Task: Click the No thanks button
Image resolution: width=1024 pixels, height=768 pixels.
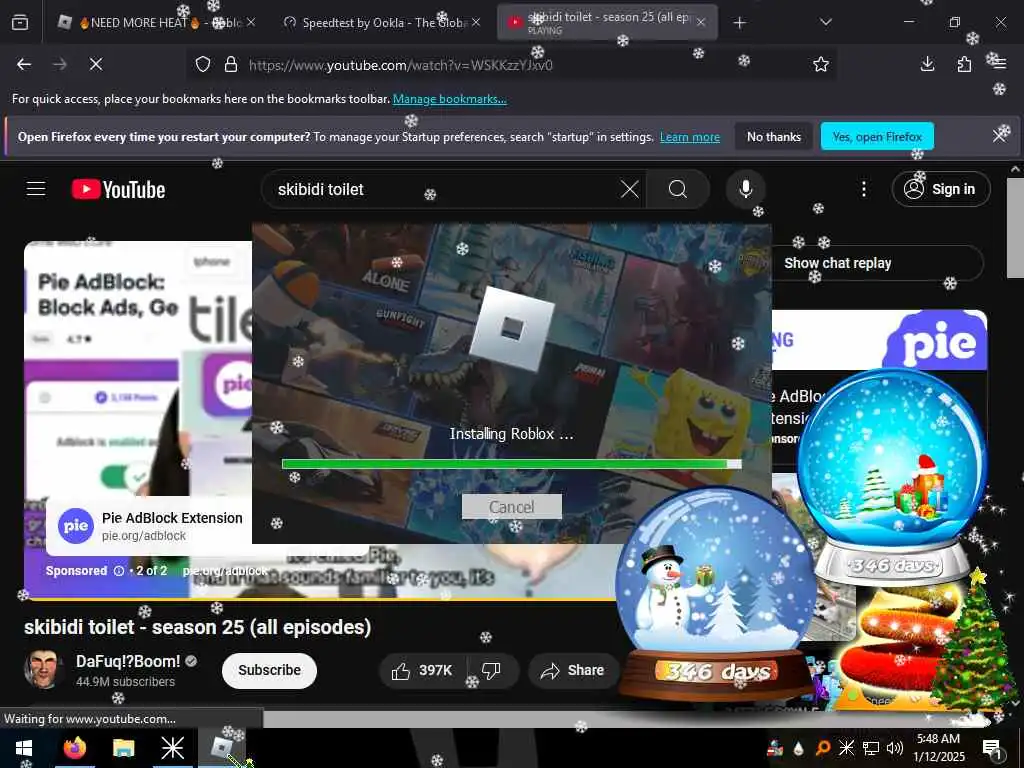Action: 773,136
